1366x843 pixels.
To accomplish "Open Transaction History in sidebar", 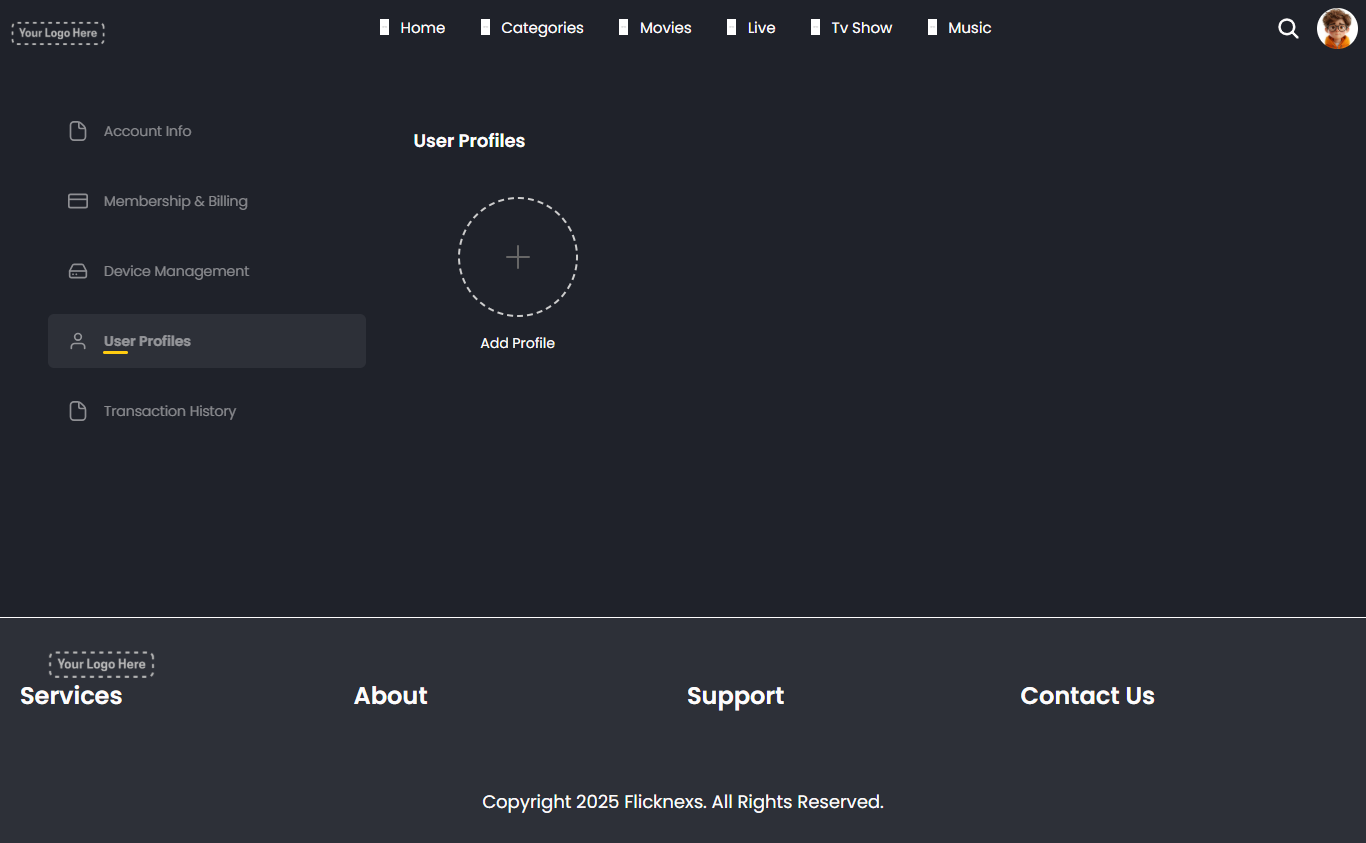I will [170, 411].
